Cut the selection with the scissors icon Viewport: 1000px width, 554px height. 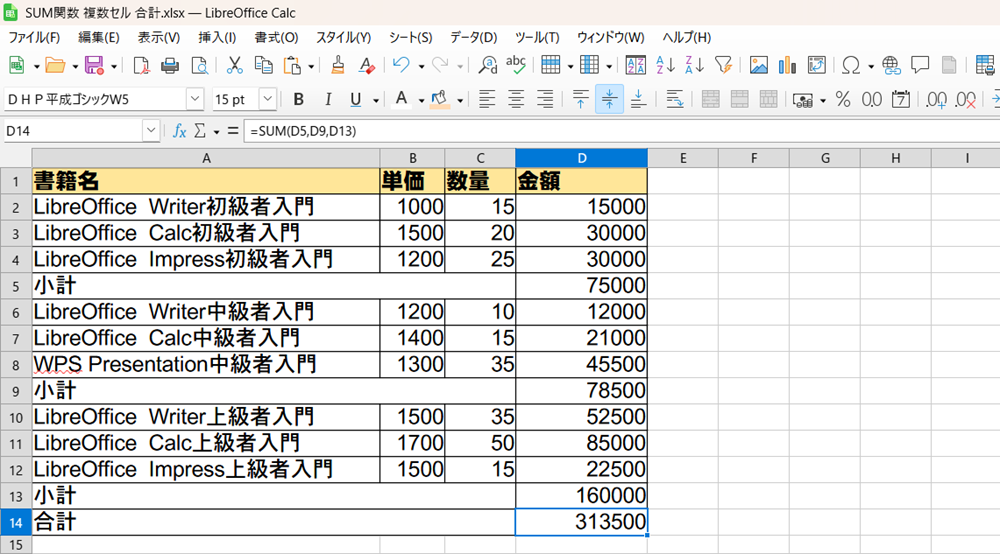coord(234,65)
